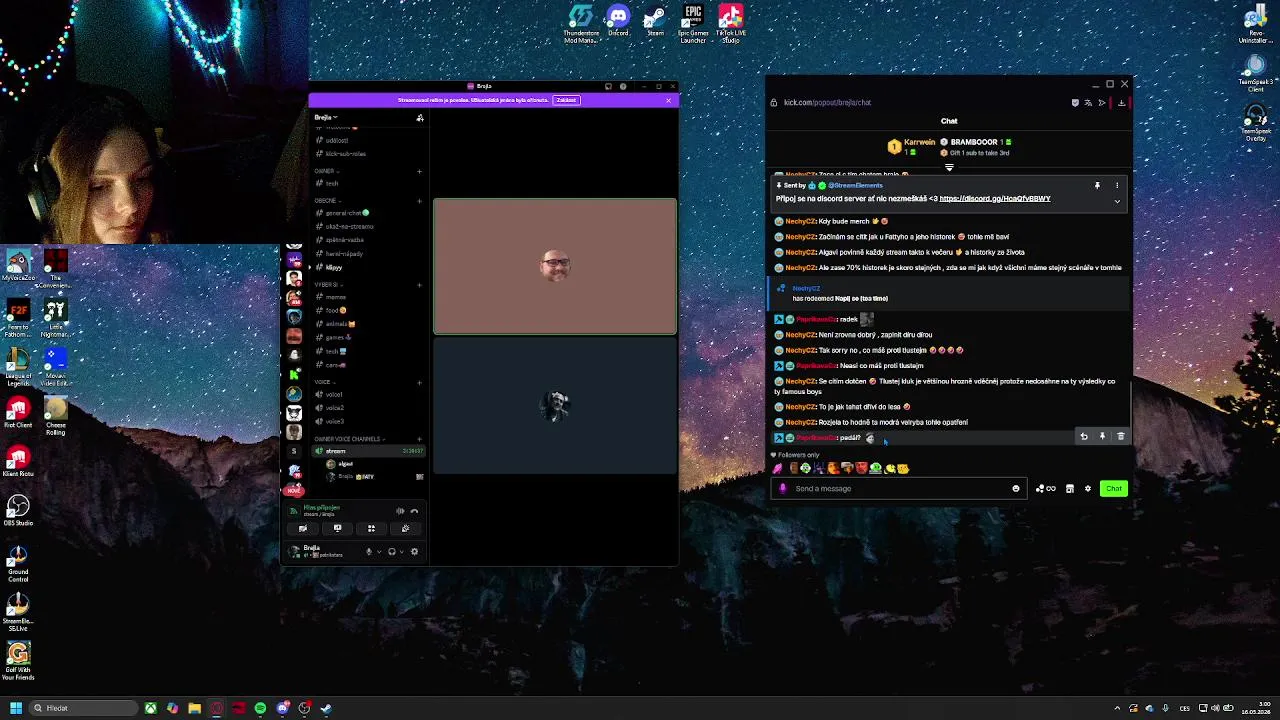Image resolution: width=1280 pixels, height=720 pixels.
Task: Expand the pinned message chevron in Kick chat
Action: [1117, 201]
